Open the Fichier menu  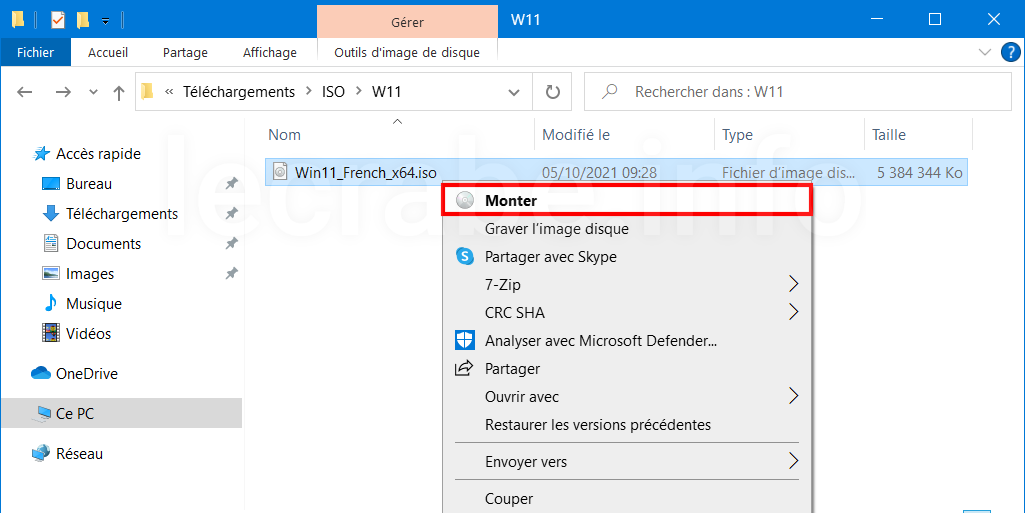(x=35, y=52)
